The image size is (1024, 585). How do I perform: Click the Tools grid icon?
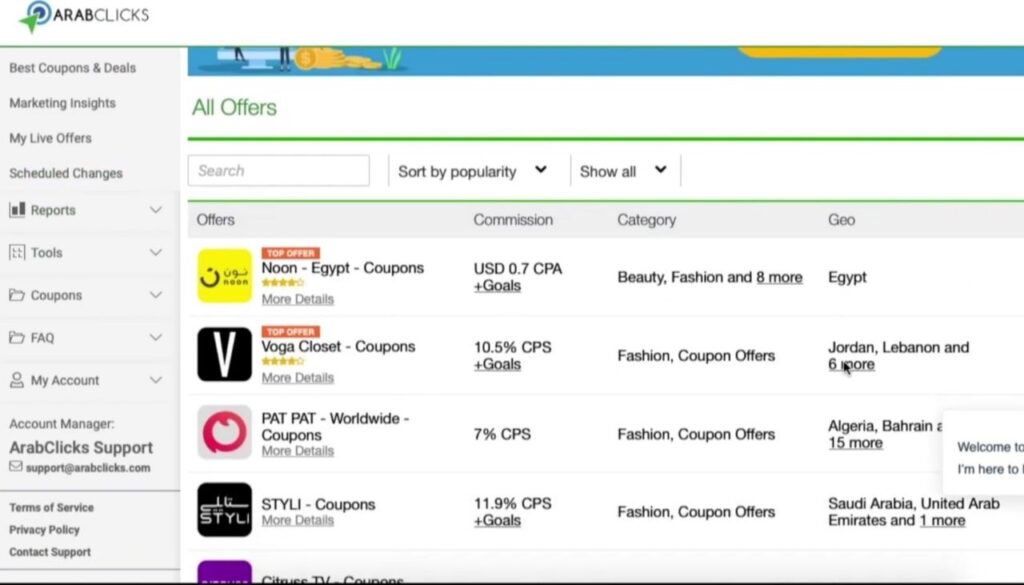tap(17, 252)
